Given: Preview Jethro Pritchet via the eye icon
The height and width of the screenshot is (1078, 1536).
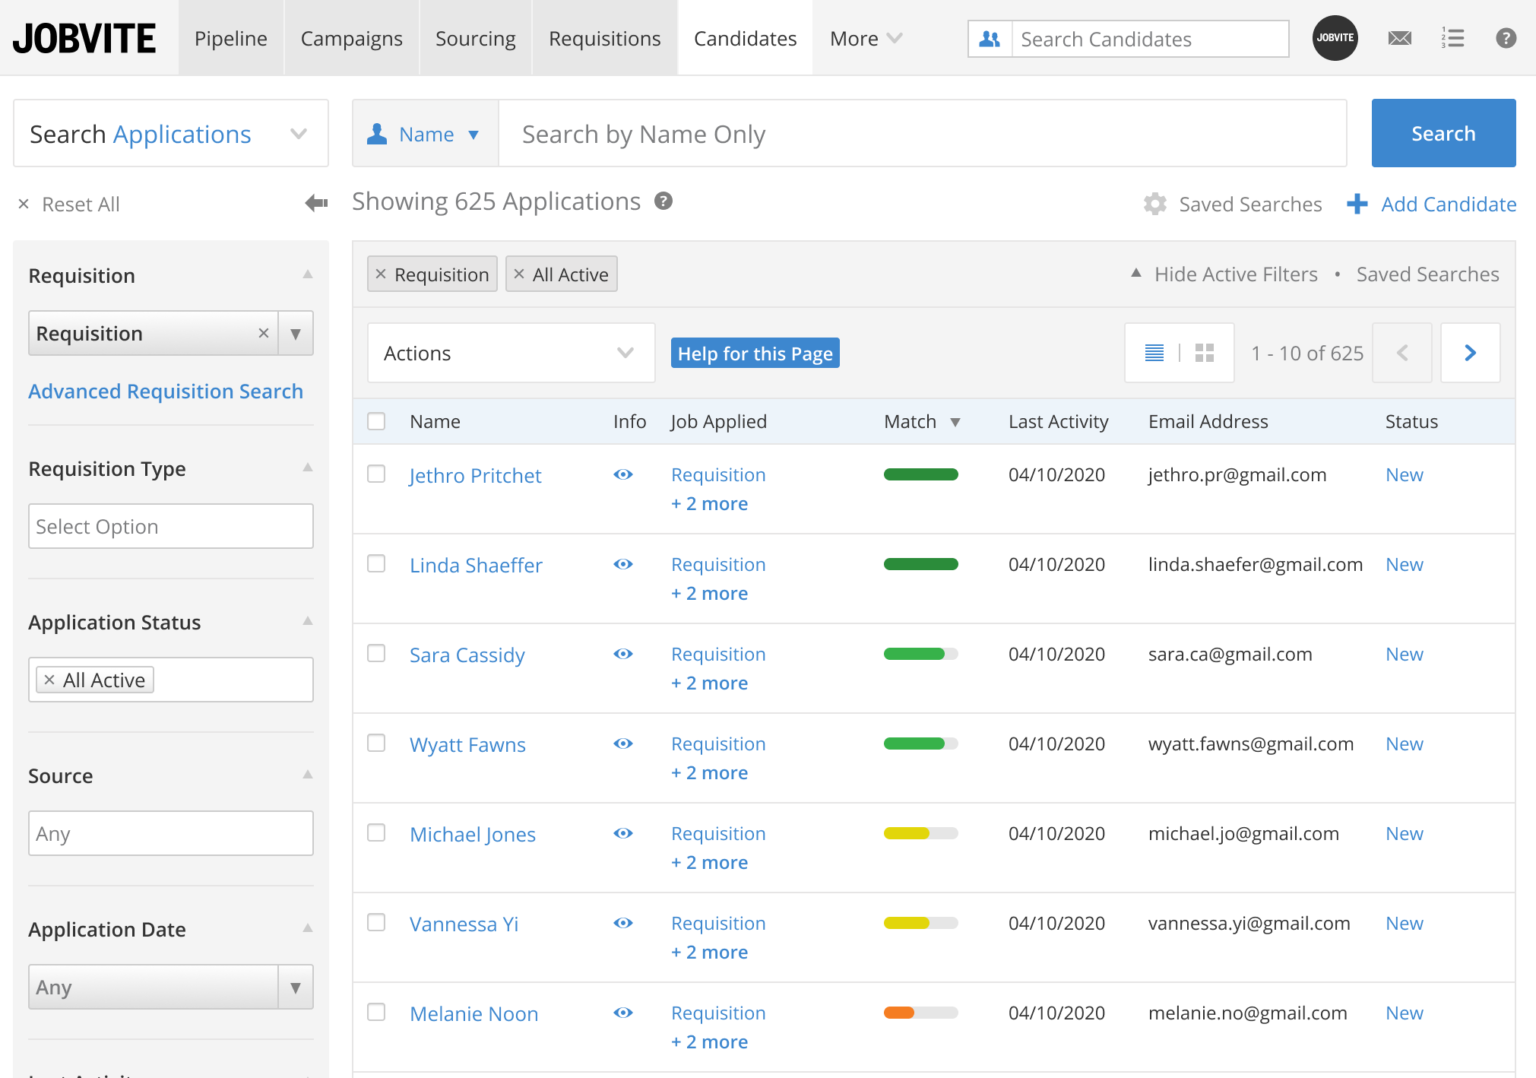Looking at the screenshot, I should 623,475.
